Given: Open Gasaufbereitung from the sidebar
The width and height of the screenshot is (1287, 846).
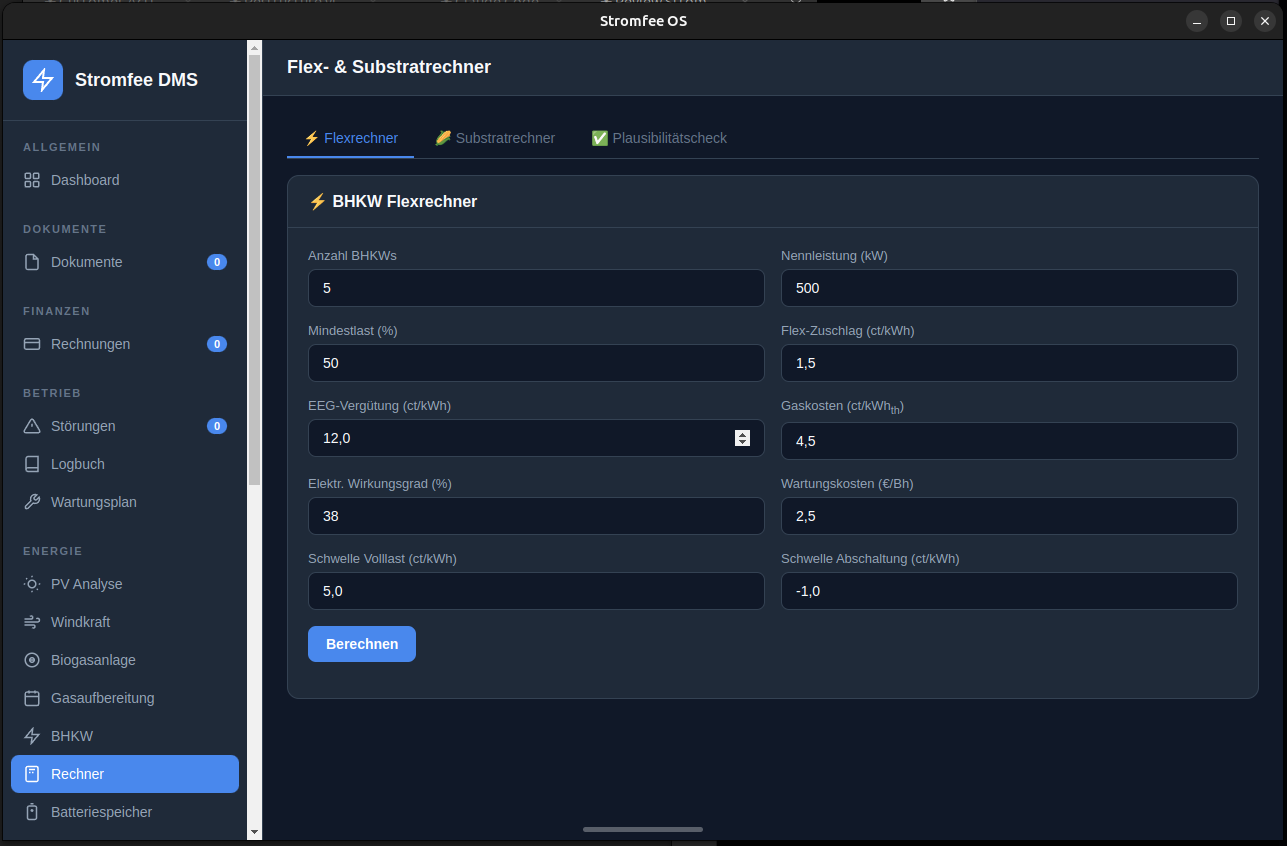Looking at the screenshot, I should click(x=102, y=698).
